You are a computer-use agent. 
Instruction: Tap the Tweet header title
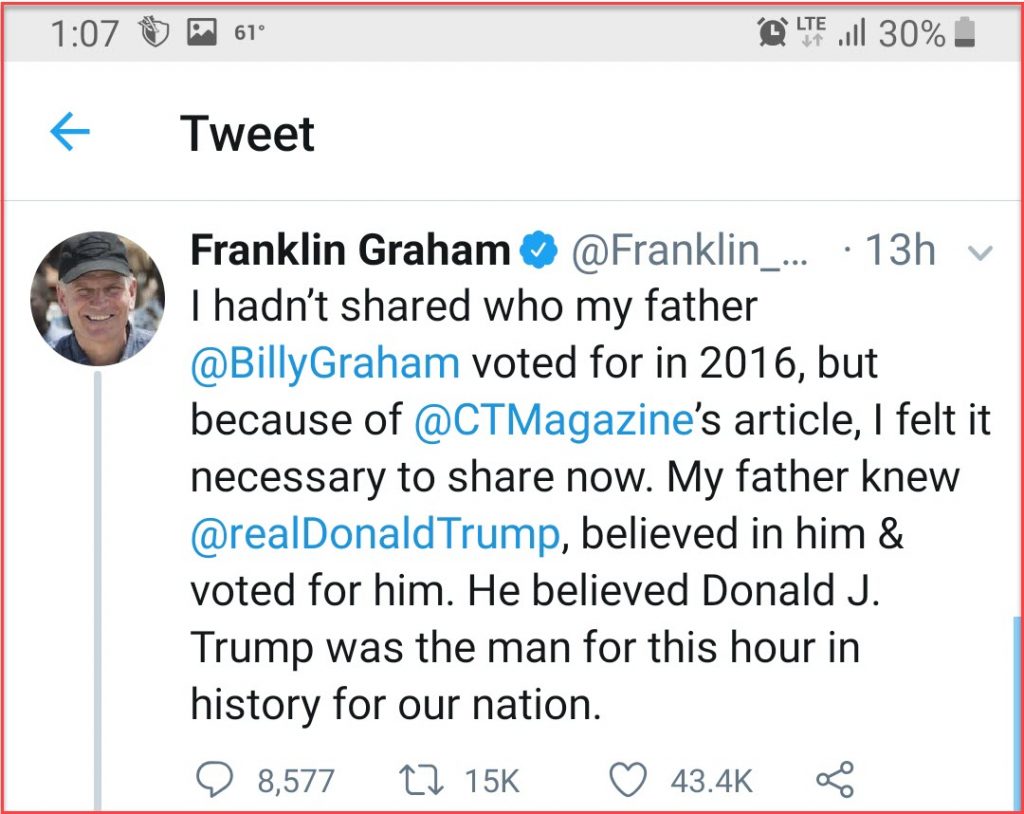coord(247,134)
